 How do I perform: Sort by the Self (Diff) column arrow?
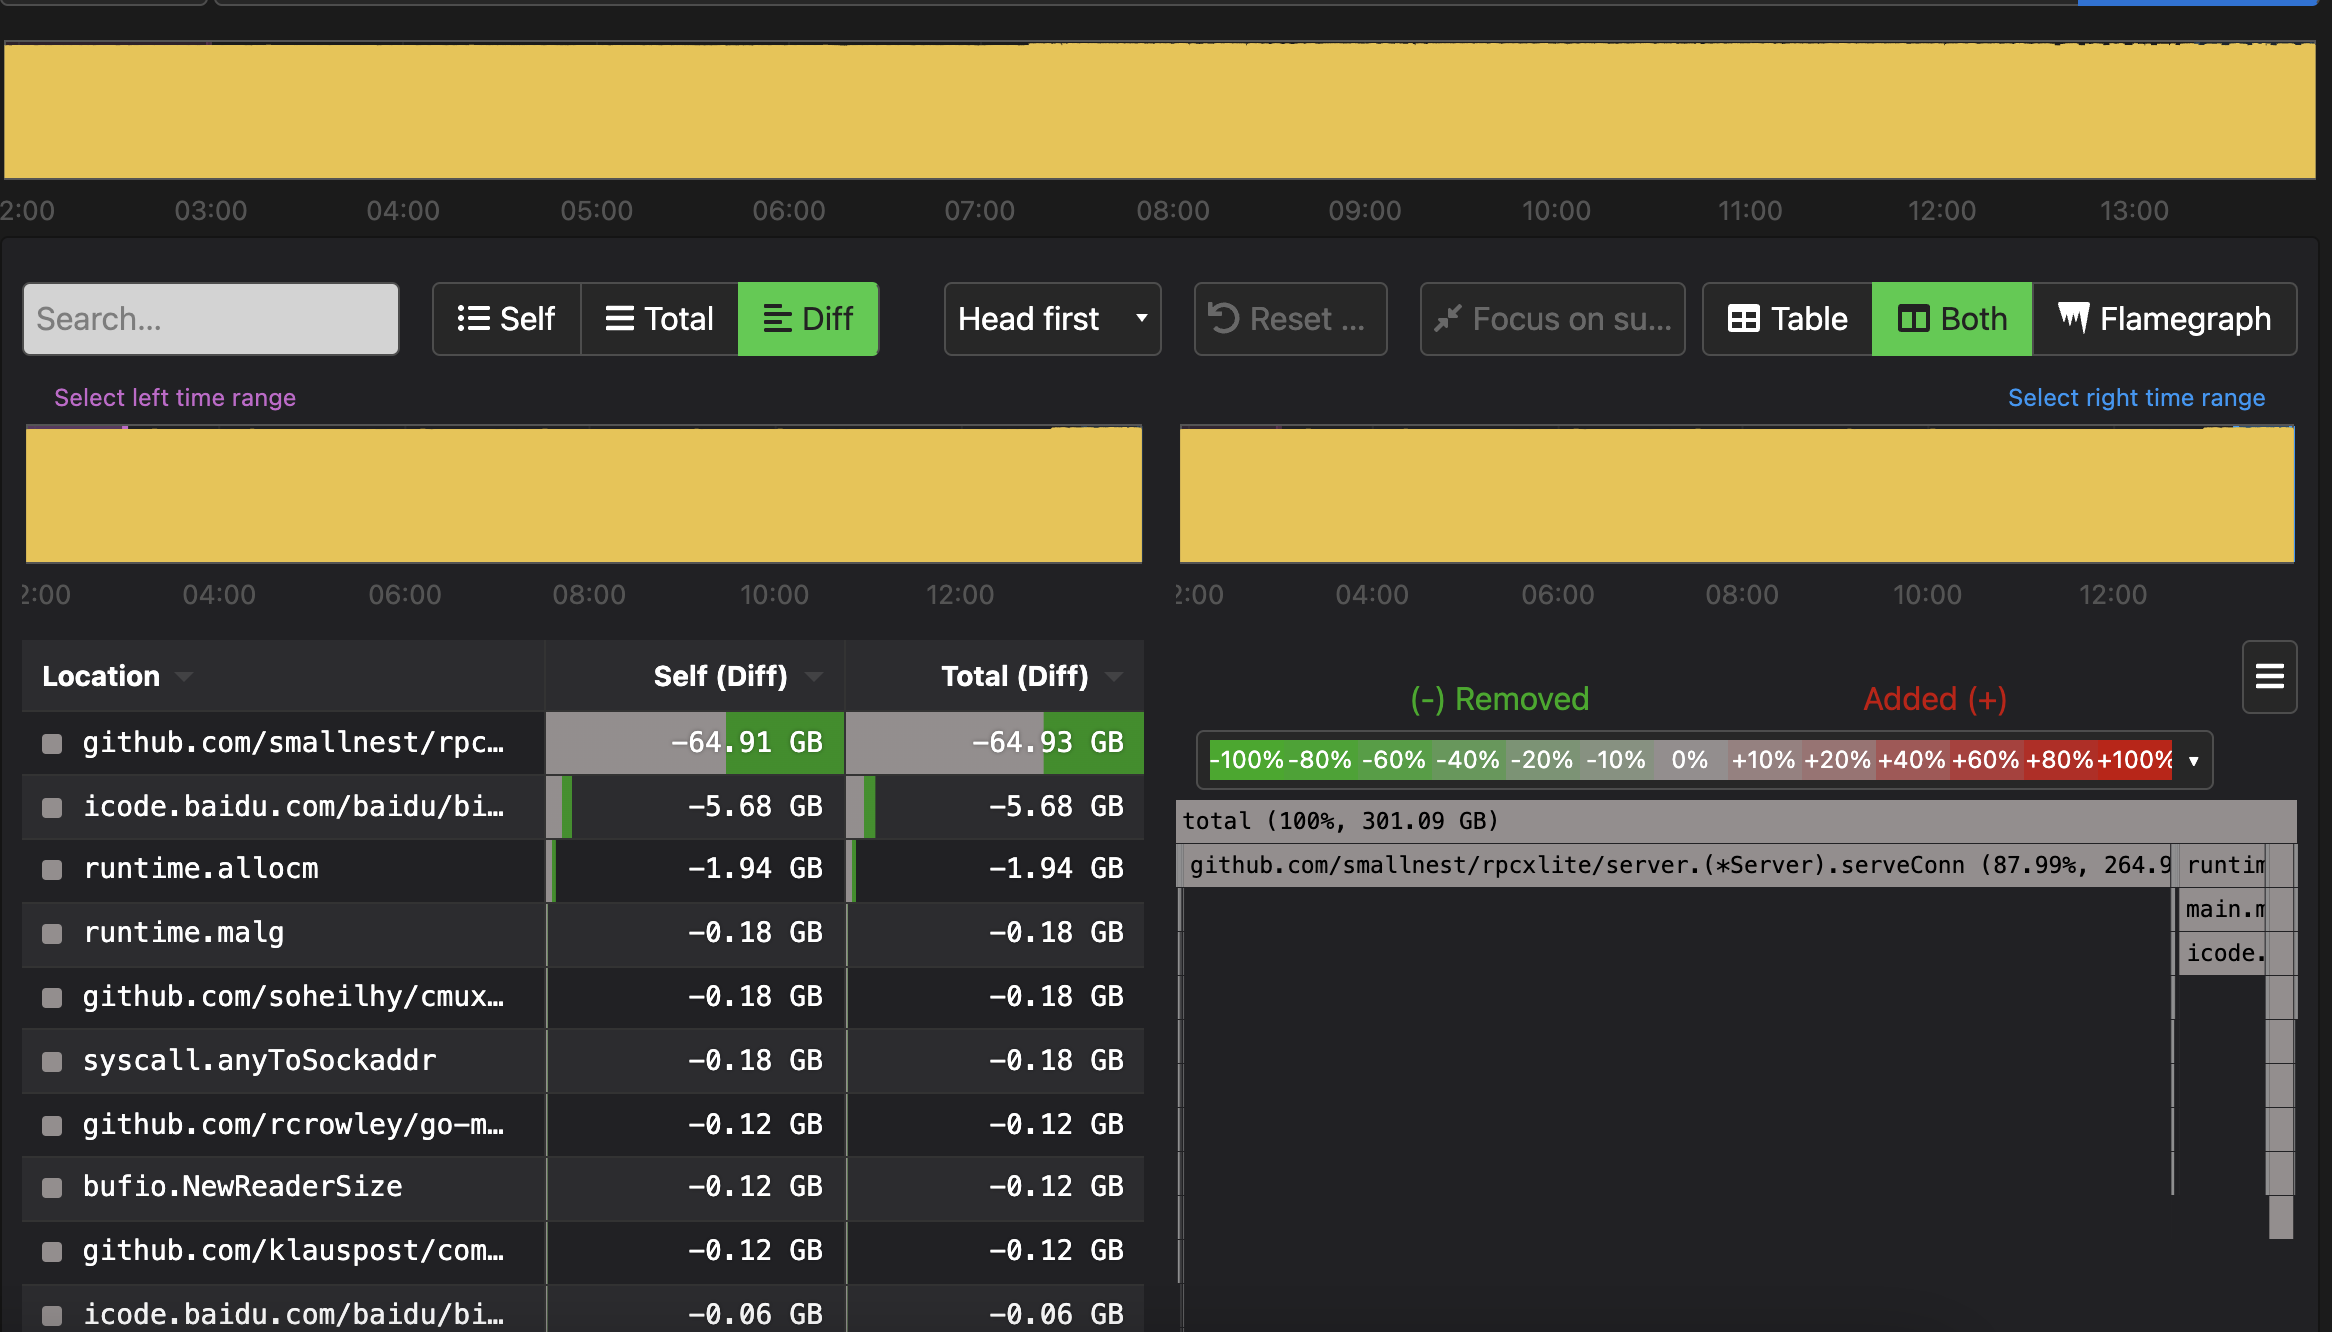point(814,677)
